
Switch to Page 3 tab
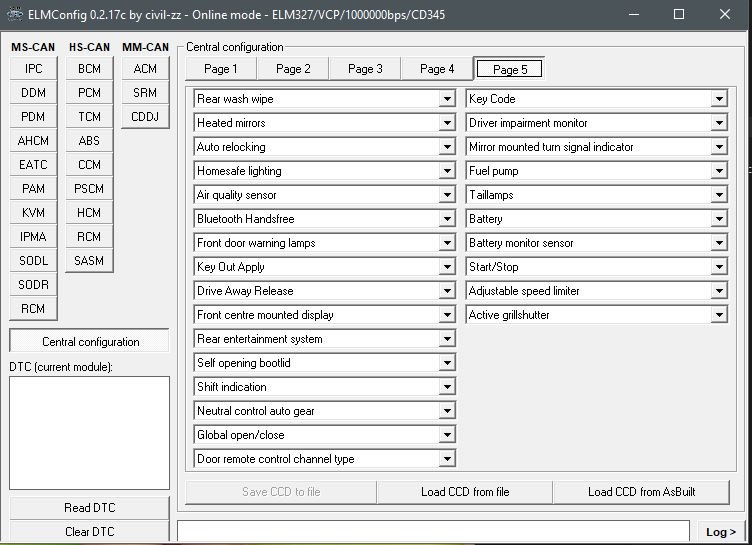pos(365,69)
